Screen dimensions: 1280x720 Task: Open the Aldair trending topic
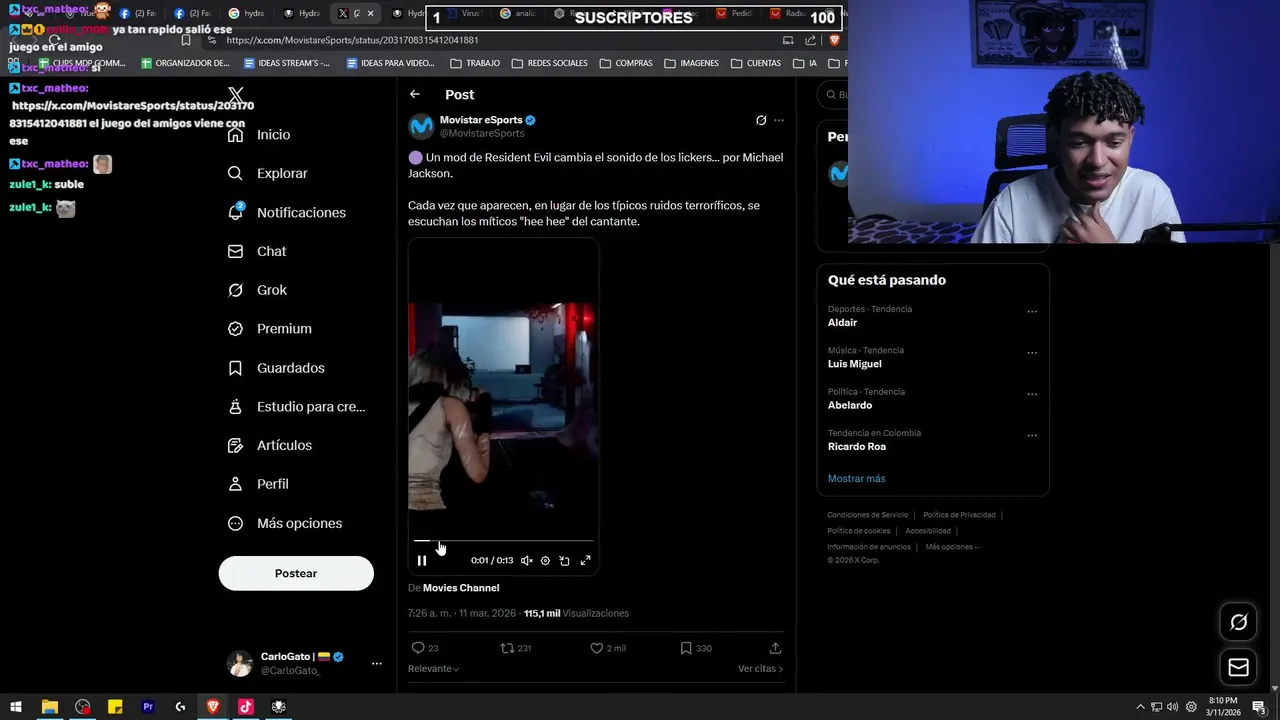842,323
